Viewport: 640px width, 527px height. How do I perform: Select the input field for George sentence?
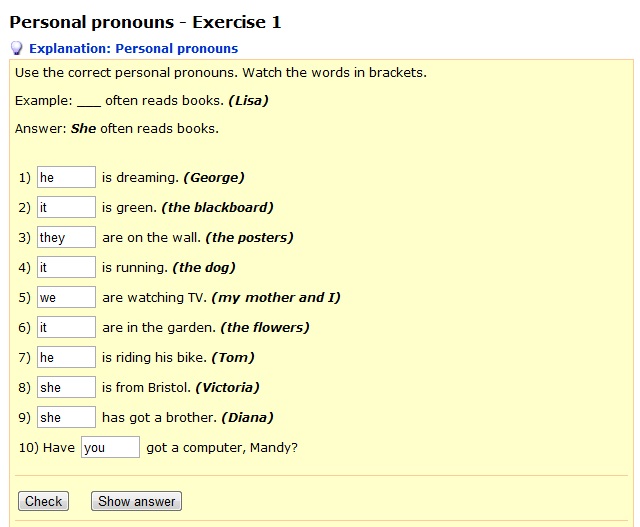(x=67, y=177)
